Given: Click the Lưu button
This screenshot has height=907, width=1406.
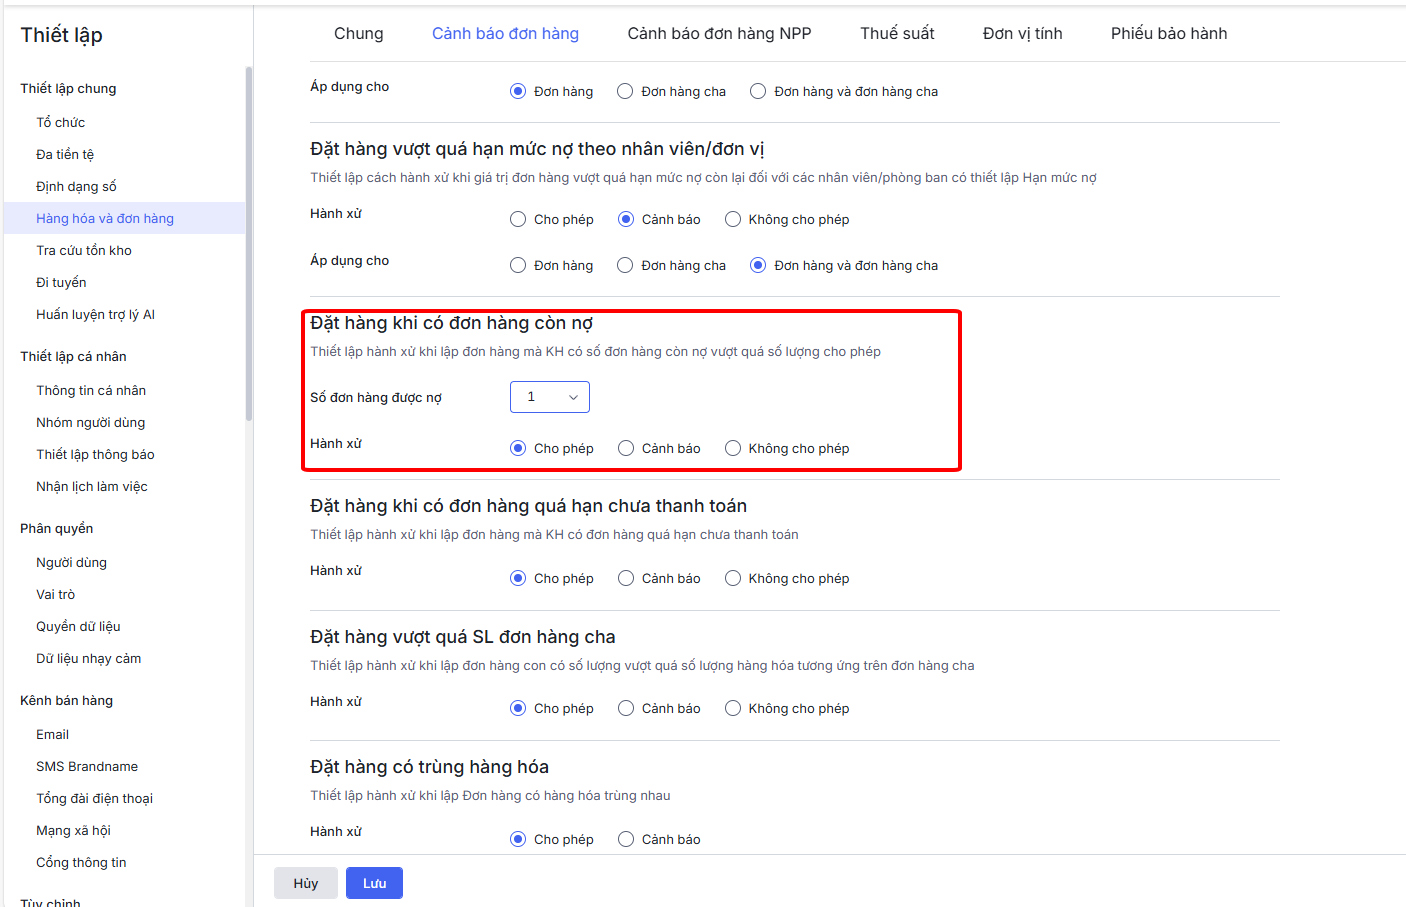Looking at the screenshot, I should tap(374, 883).
